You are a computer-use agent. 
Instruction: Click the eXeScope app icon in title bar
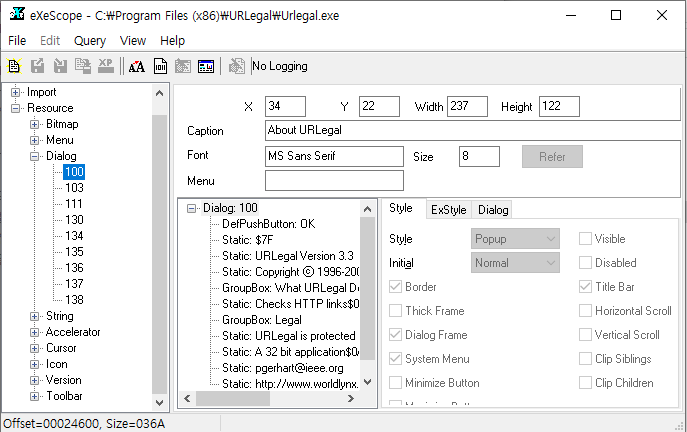17,14
